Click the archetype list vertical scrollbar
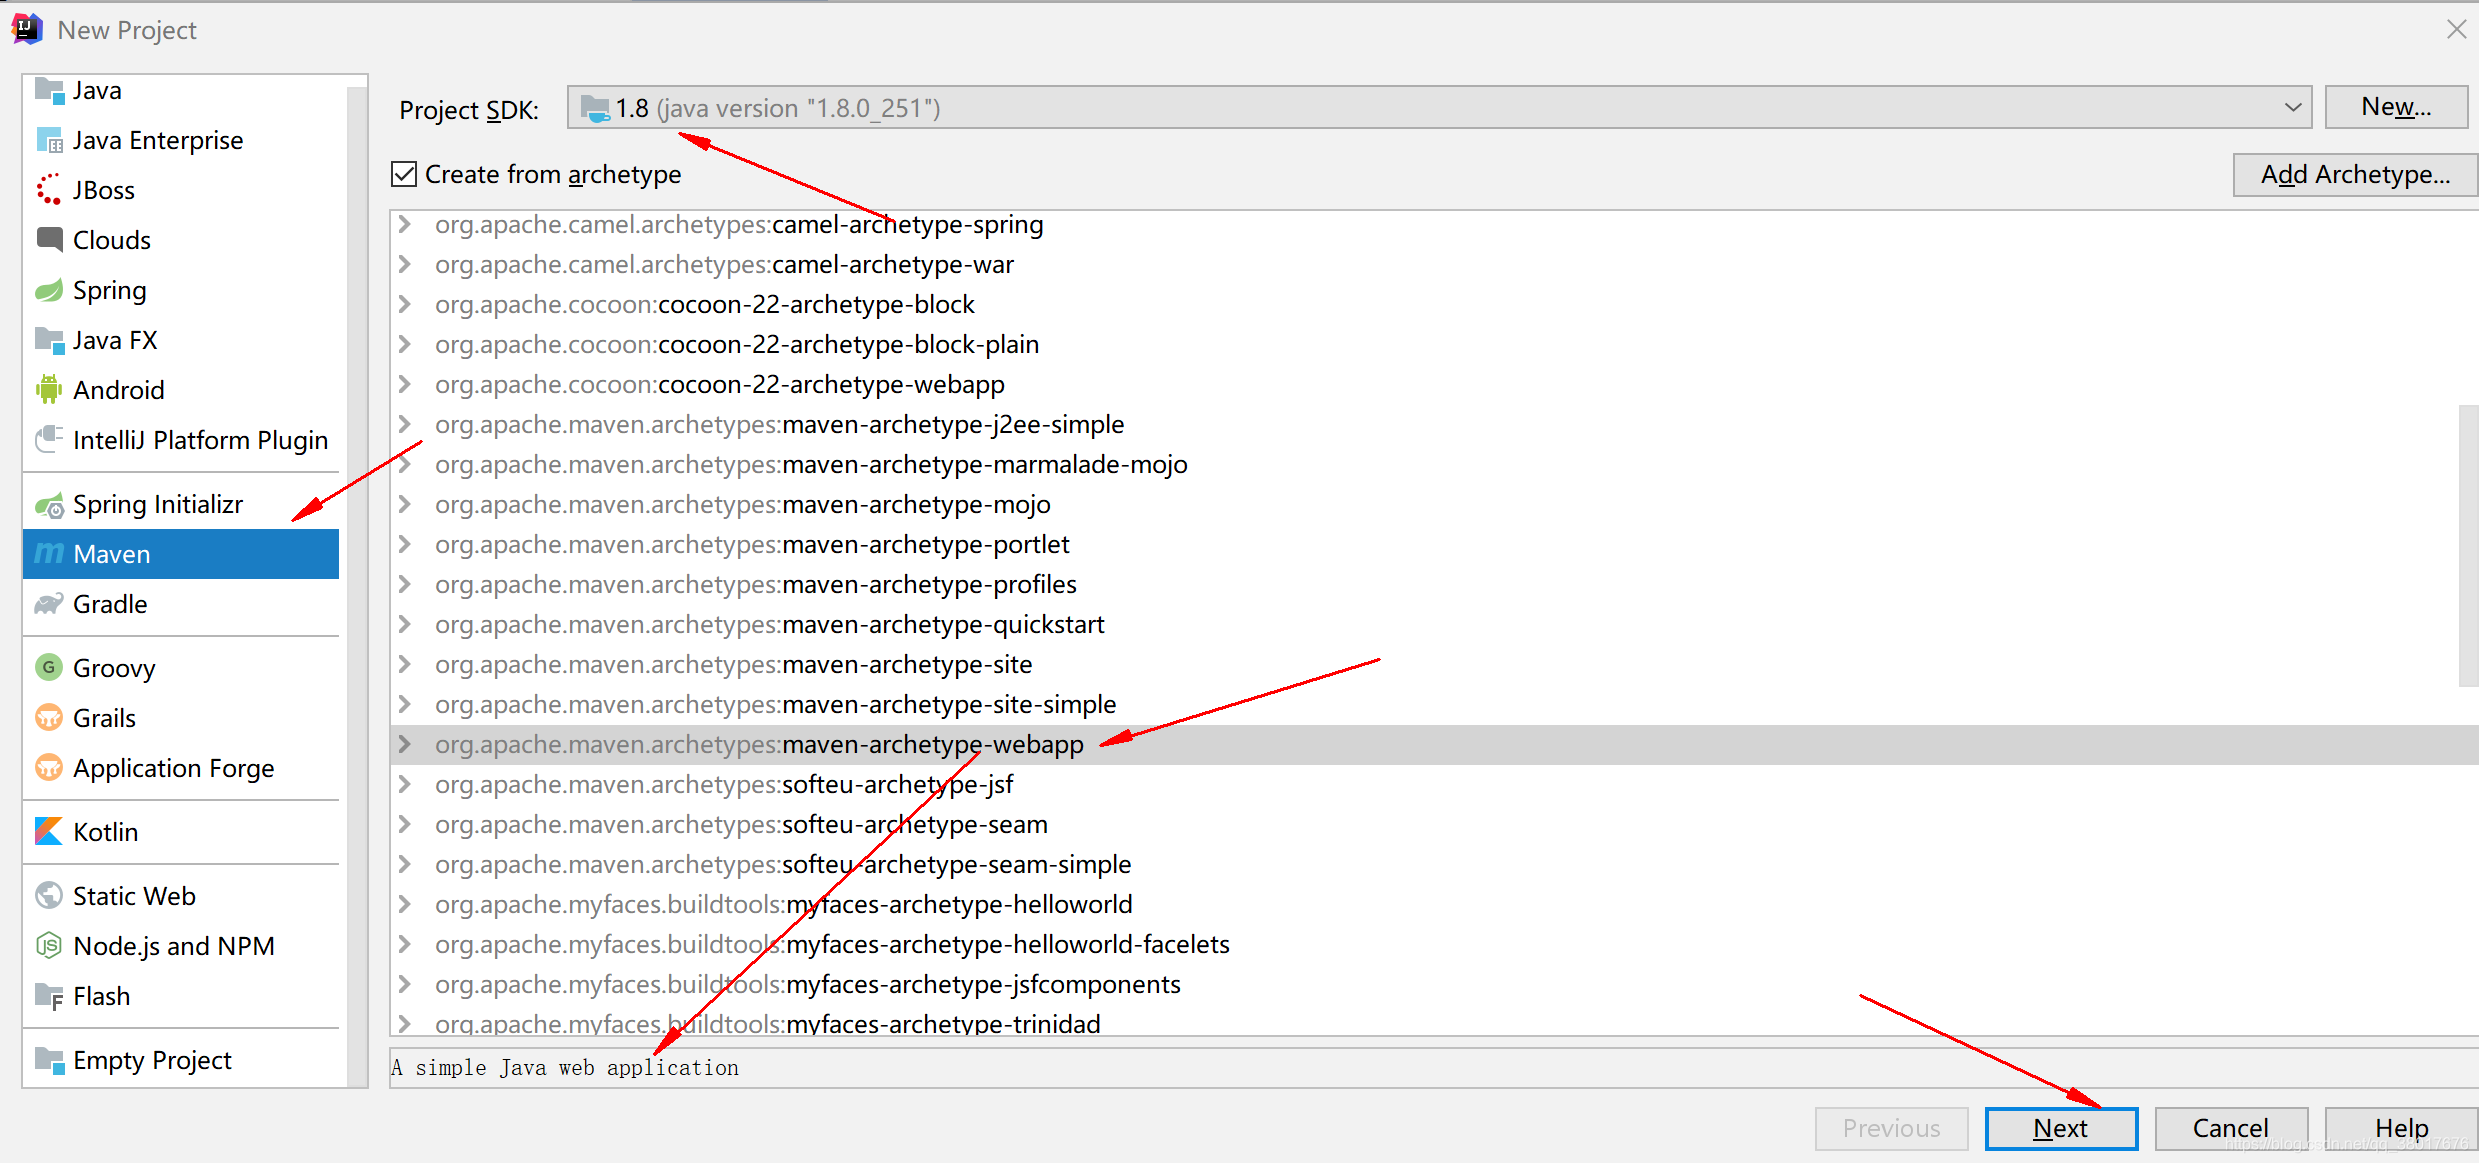Viewport: 2479px width, 1163px height. (2468, 546)
